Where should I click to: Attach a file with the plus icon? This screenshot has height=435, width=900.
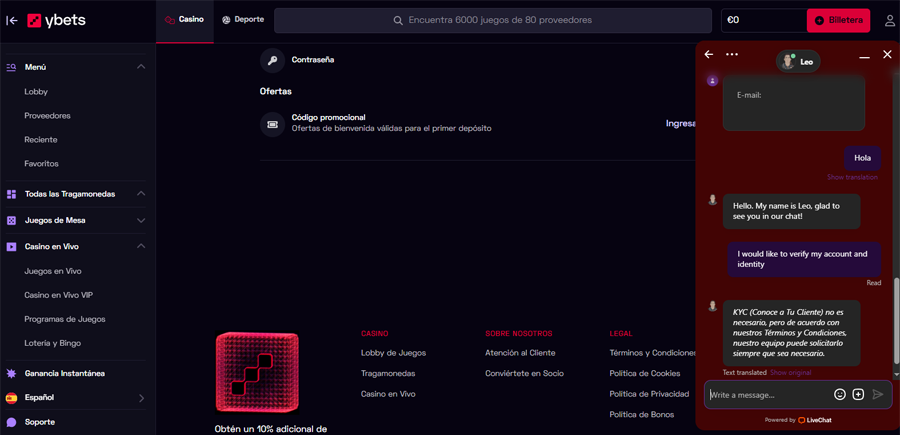(858, 394)
